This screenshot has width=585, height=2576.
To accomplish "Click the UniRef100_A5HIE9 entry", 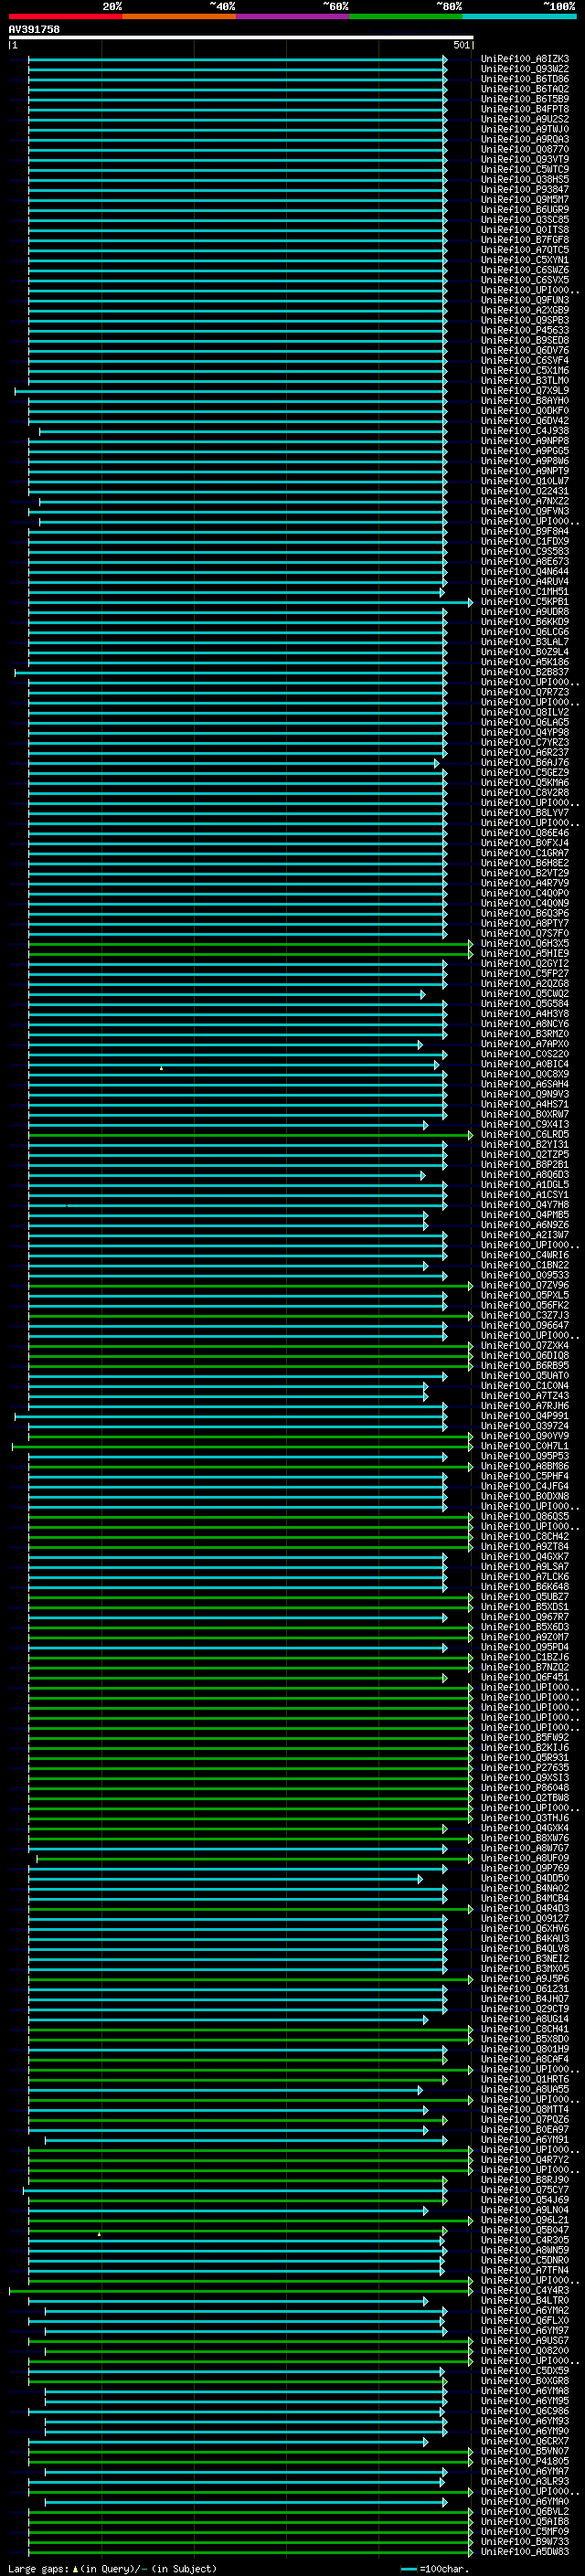I will point(525,954).
